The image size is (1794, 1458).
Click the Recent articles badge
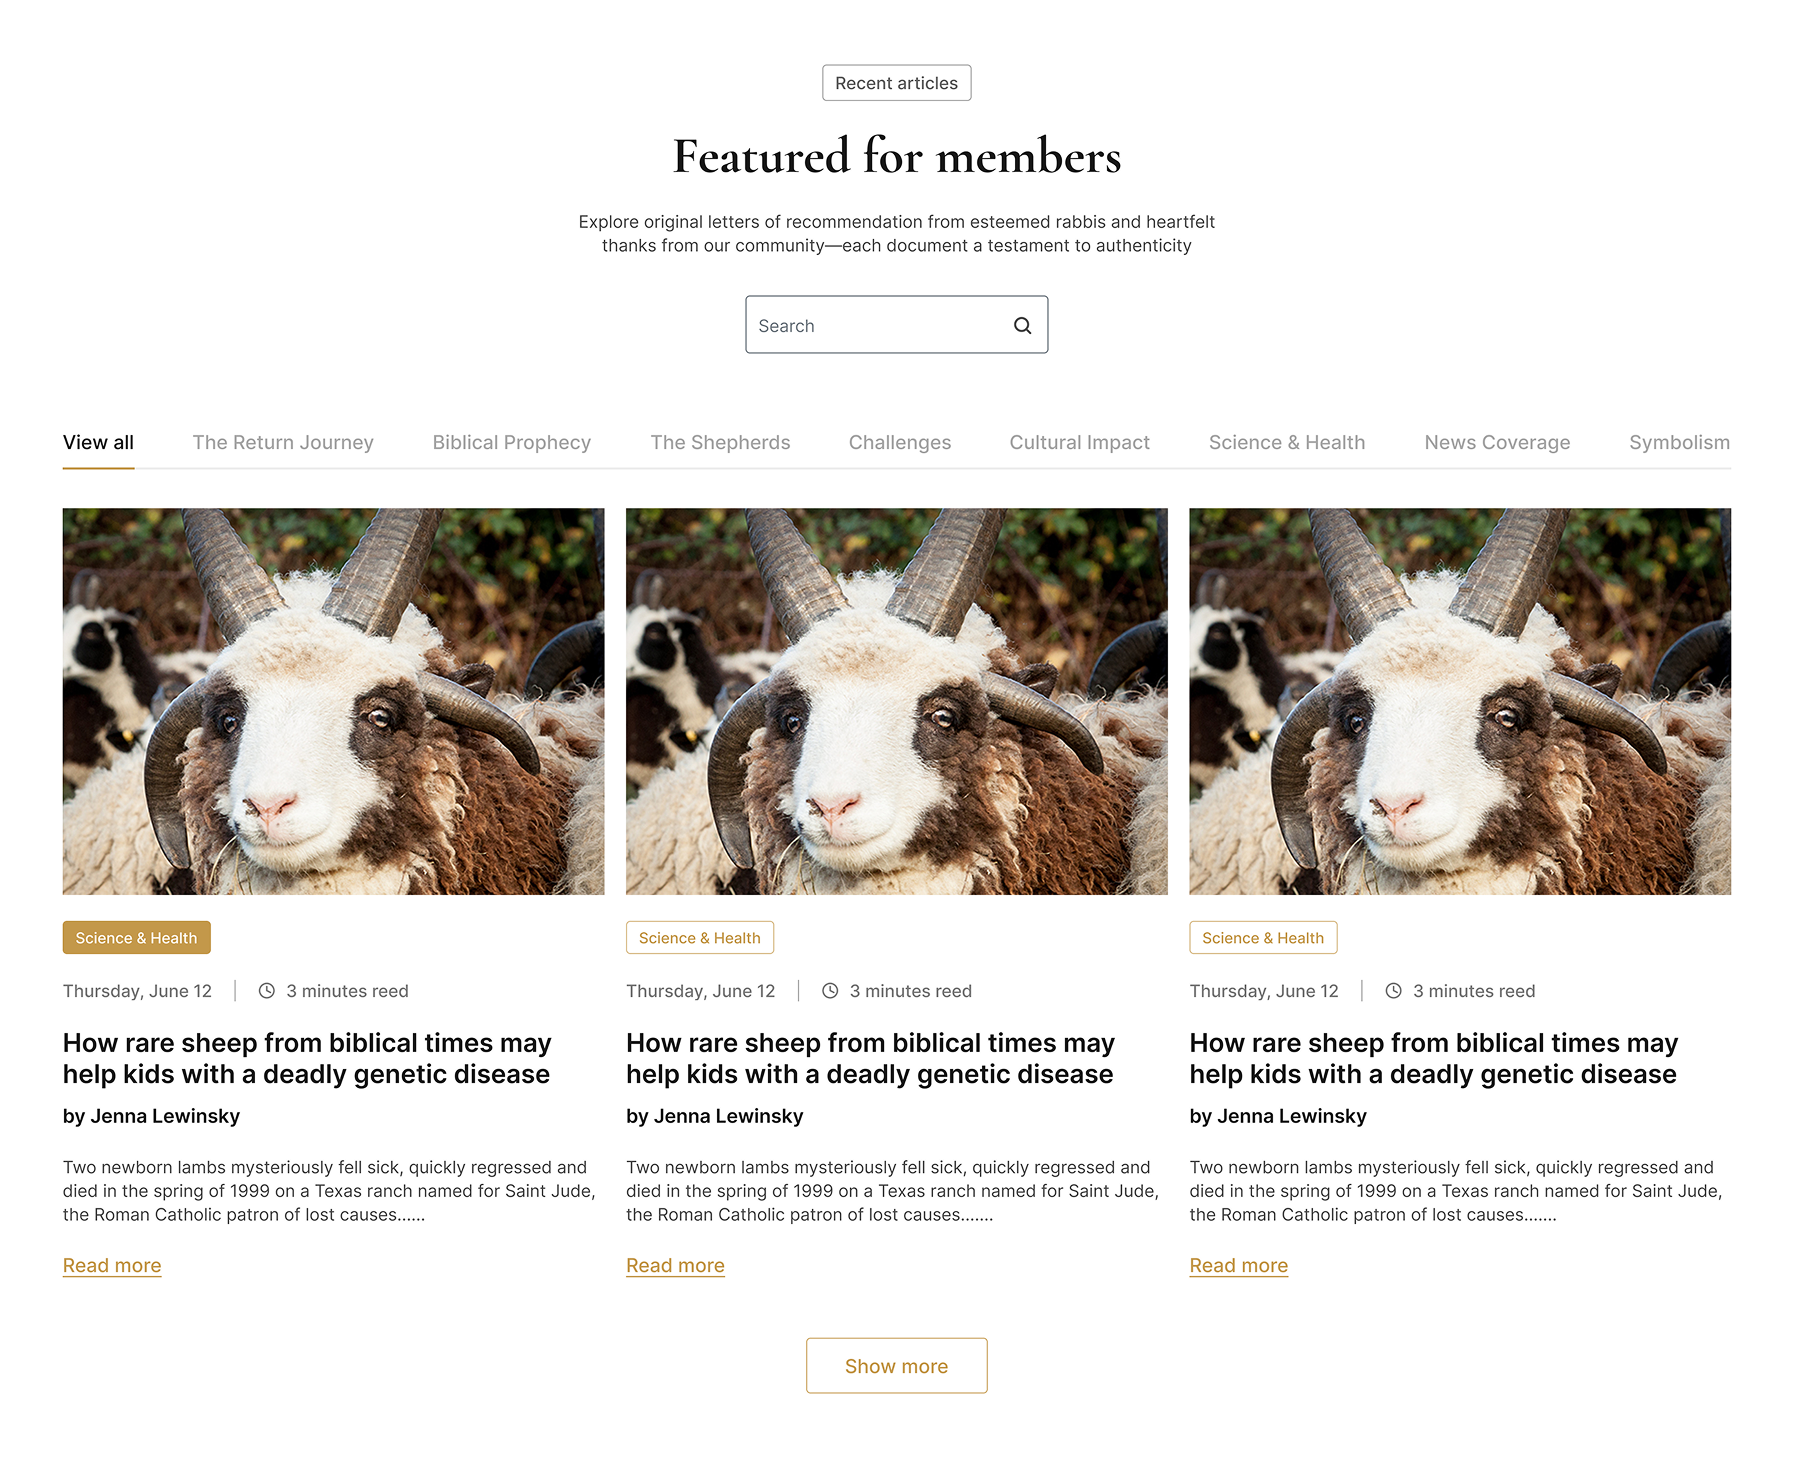pos(896,83)
